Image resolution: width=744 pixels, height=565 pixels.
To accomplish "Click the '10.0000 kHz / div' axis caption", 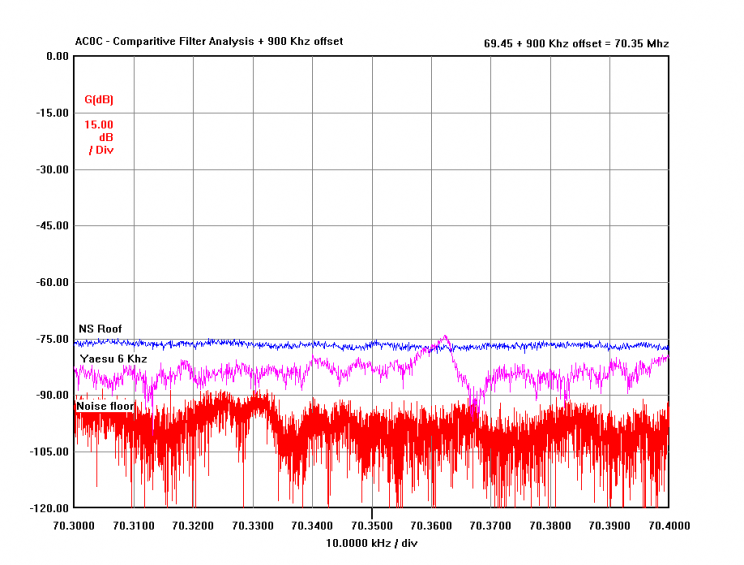I will tap(372, 542).
